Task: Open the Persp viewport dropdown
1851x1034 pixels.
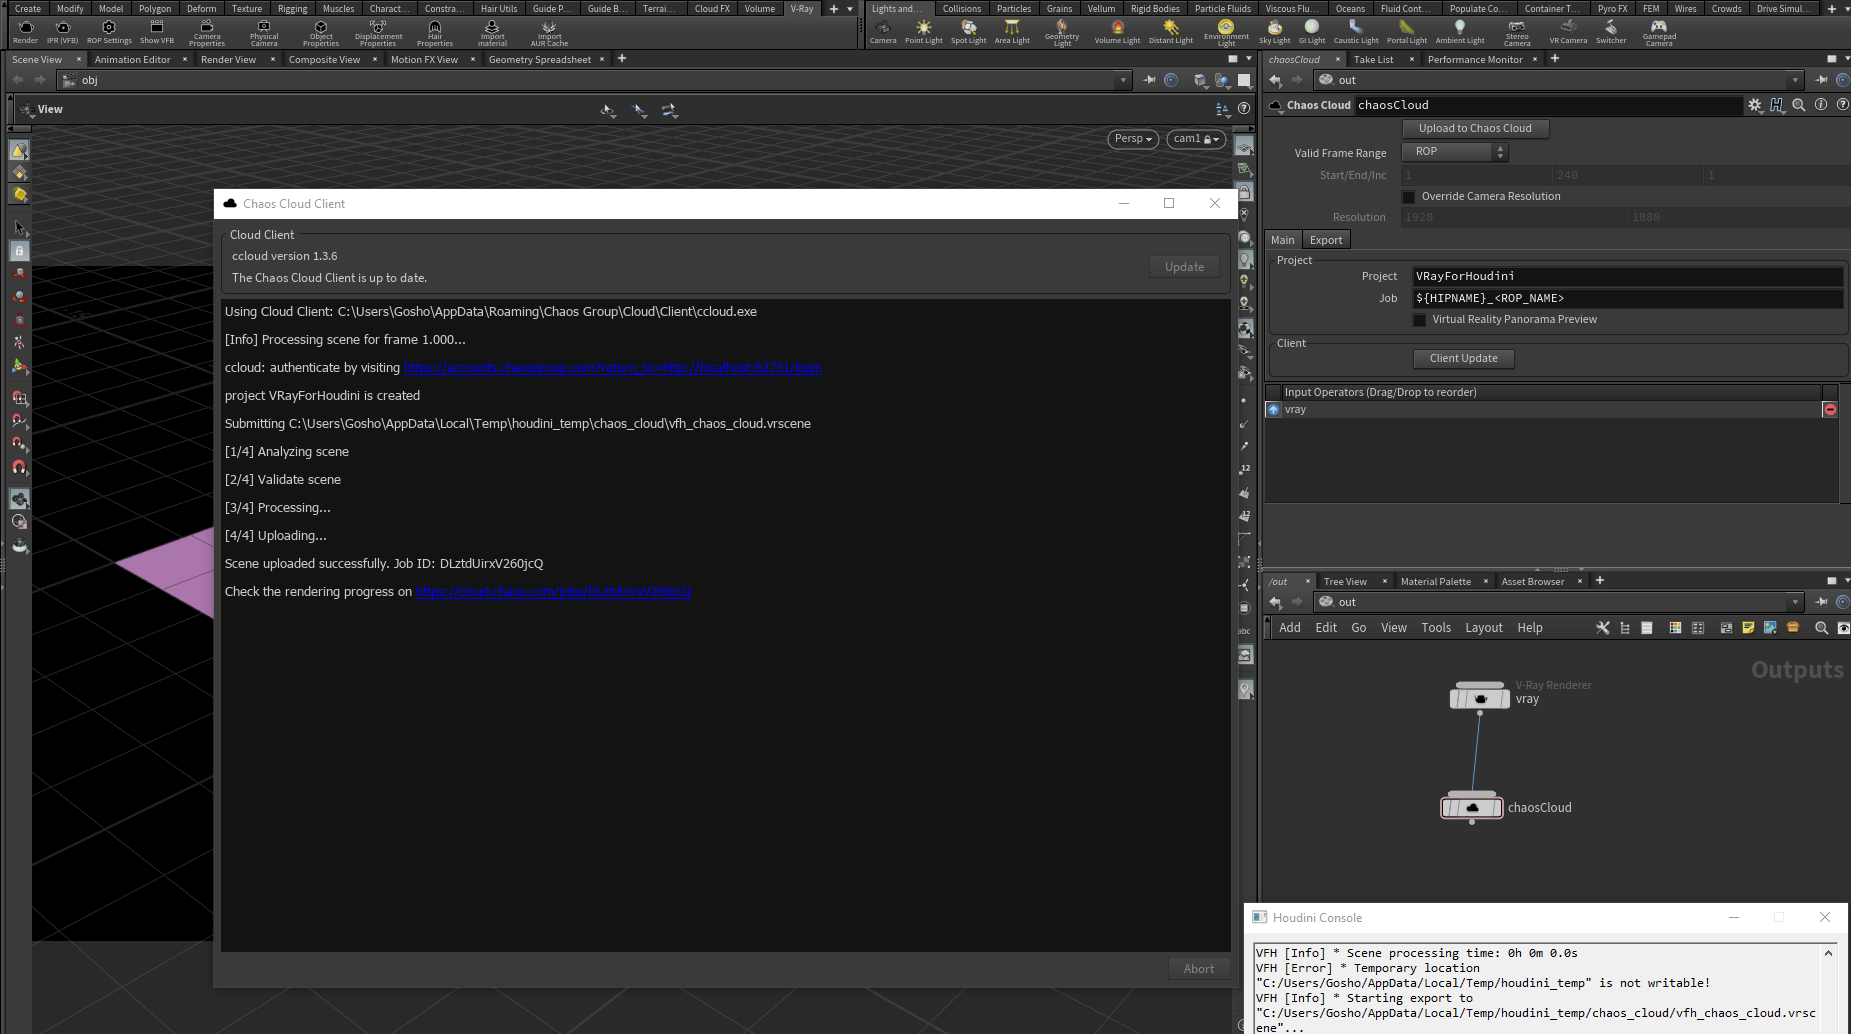Action: pos(1133,139)
